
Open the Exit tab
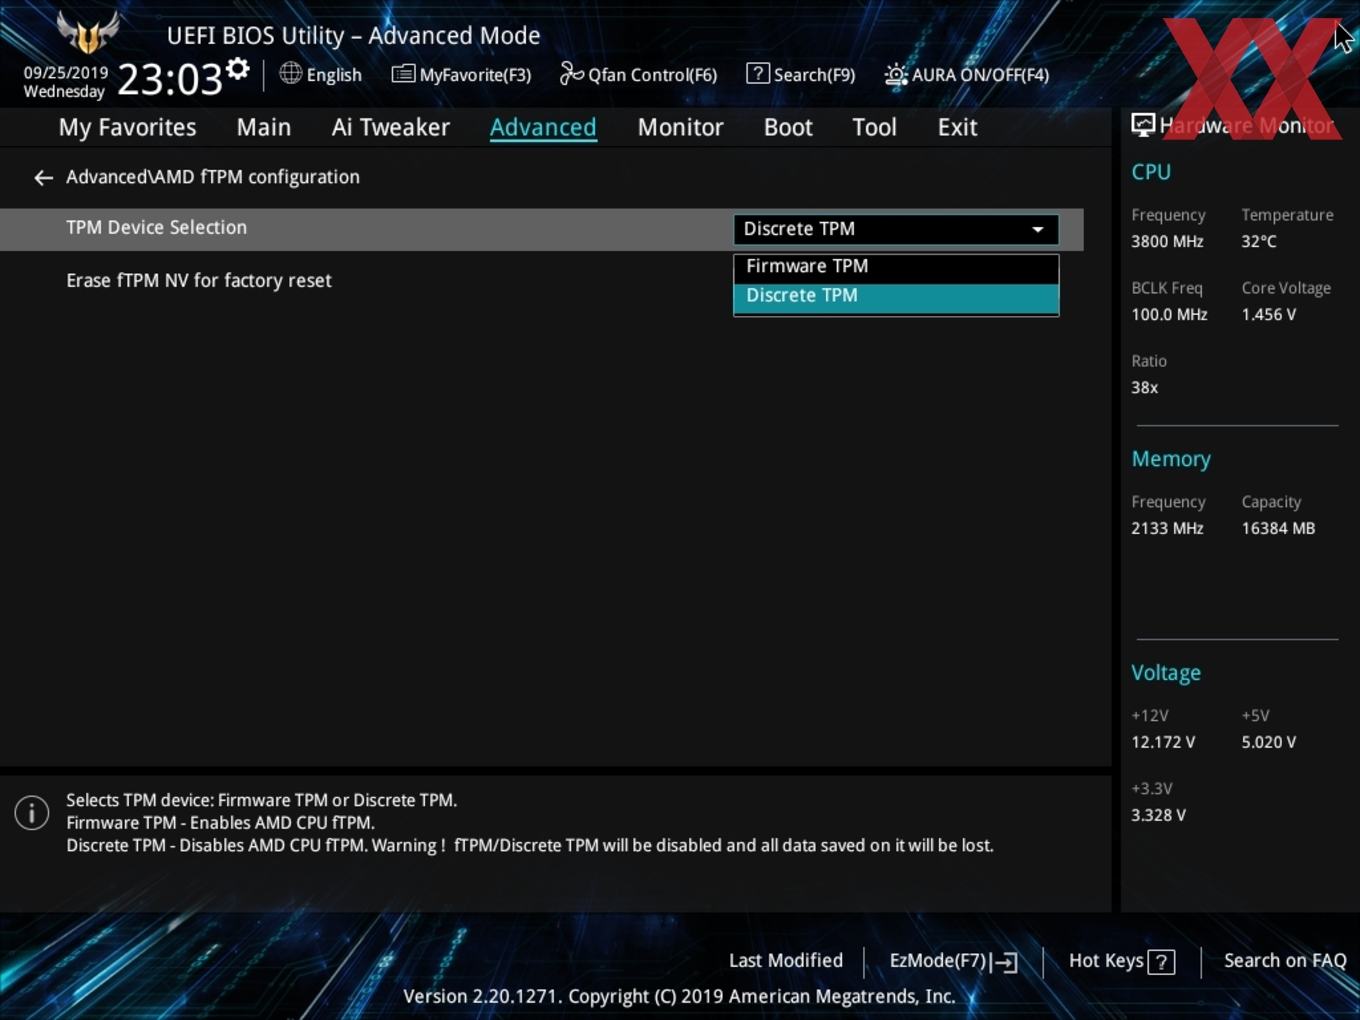pos(957,128)
